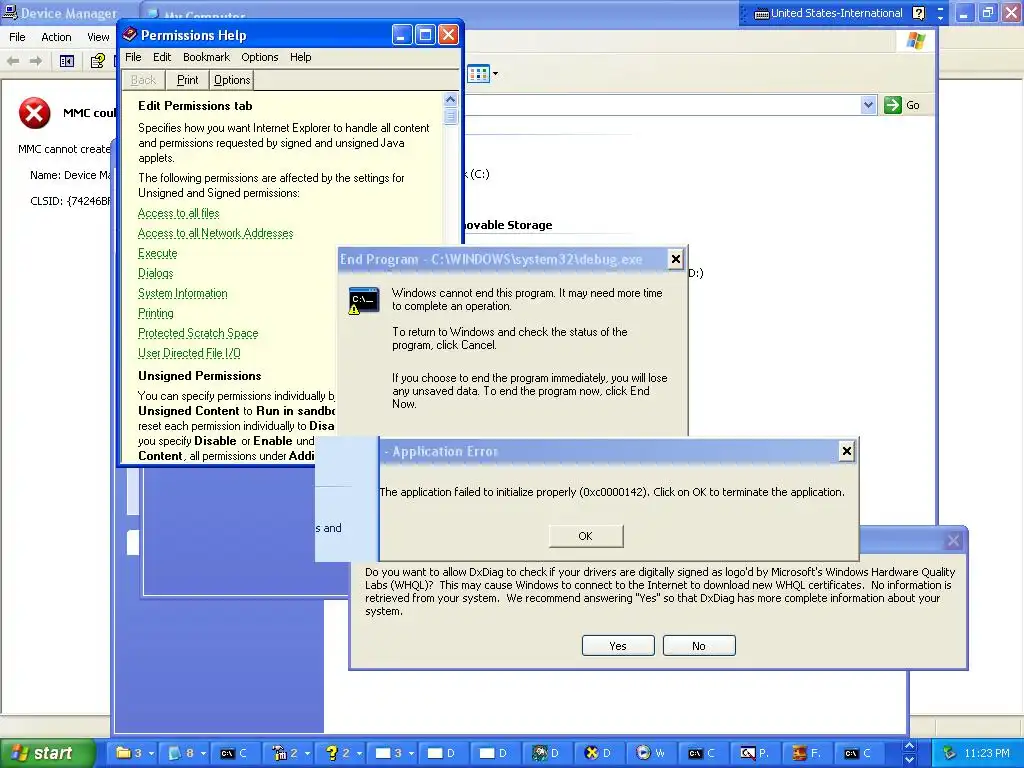The image size is (1024, 768).
Task: Open Help menu in Permissions Help
Action: coord(300,57)
